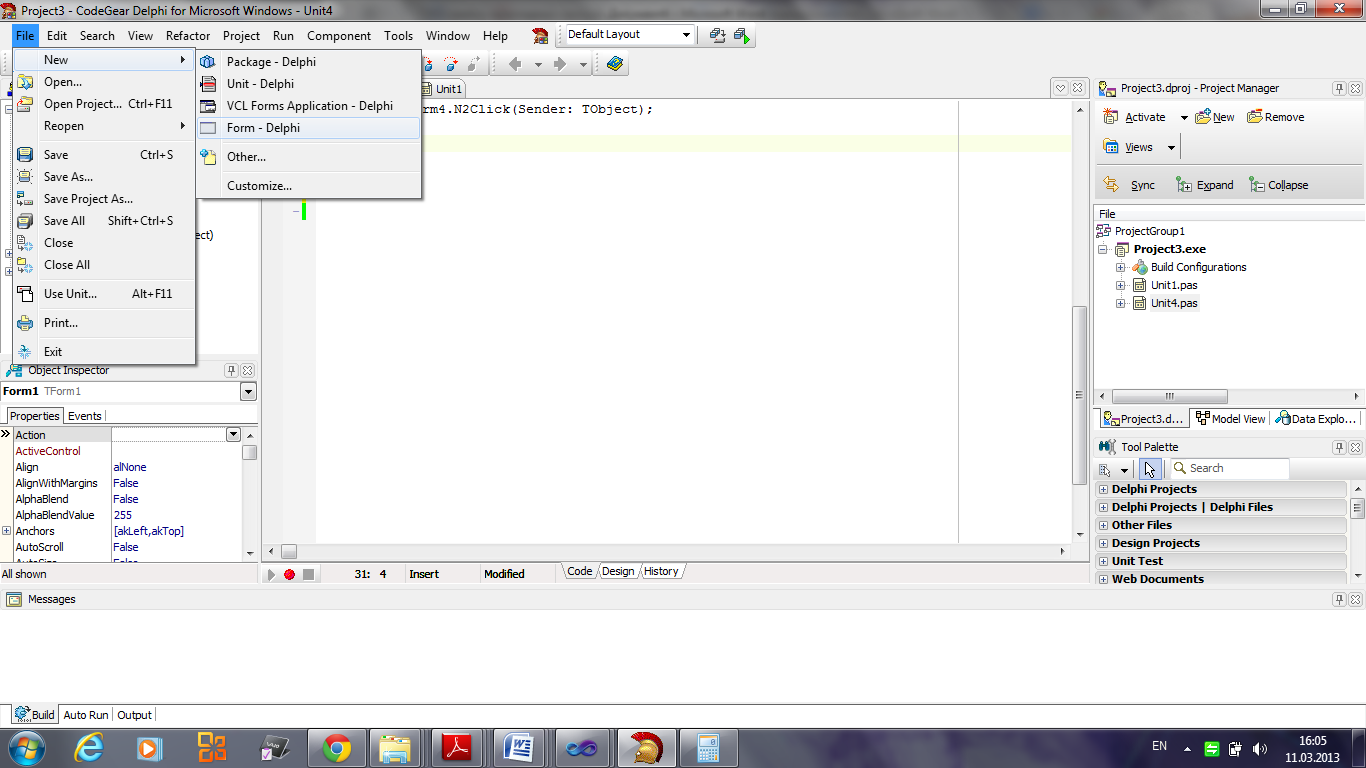Click Activate in Project Manager
This screenshot has width=1366, height=768.
pos(1134,117)
